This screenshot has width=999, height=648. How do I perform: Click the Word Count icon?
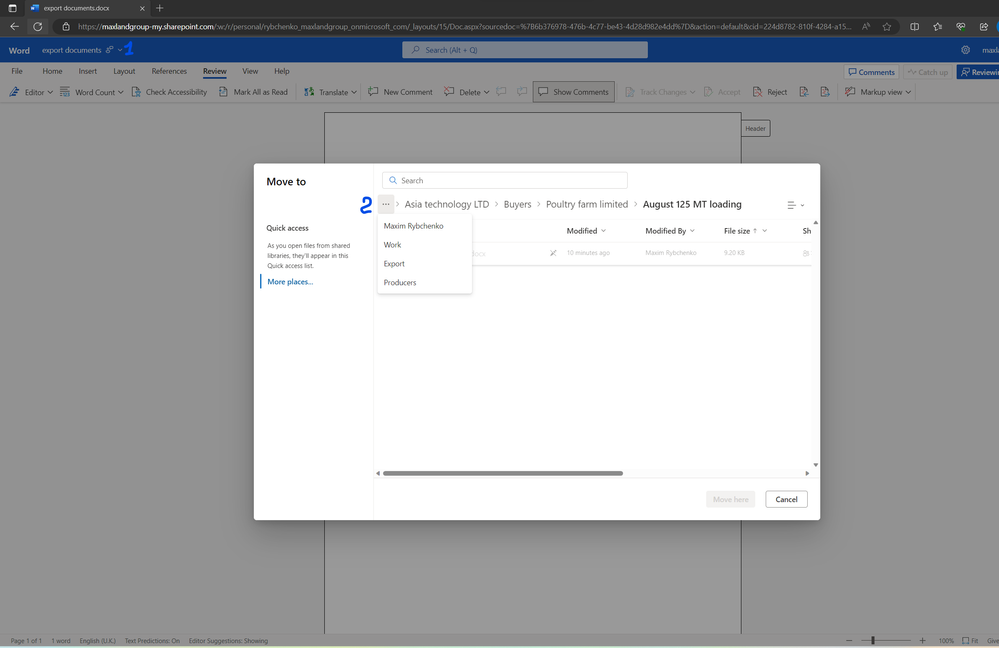click(x=65, y=92)
